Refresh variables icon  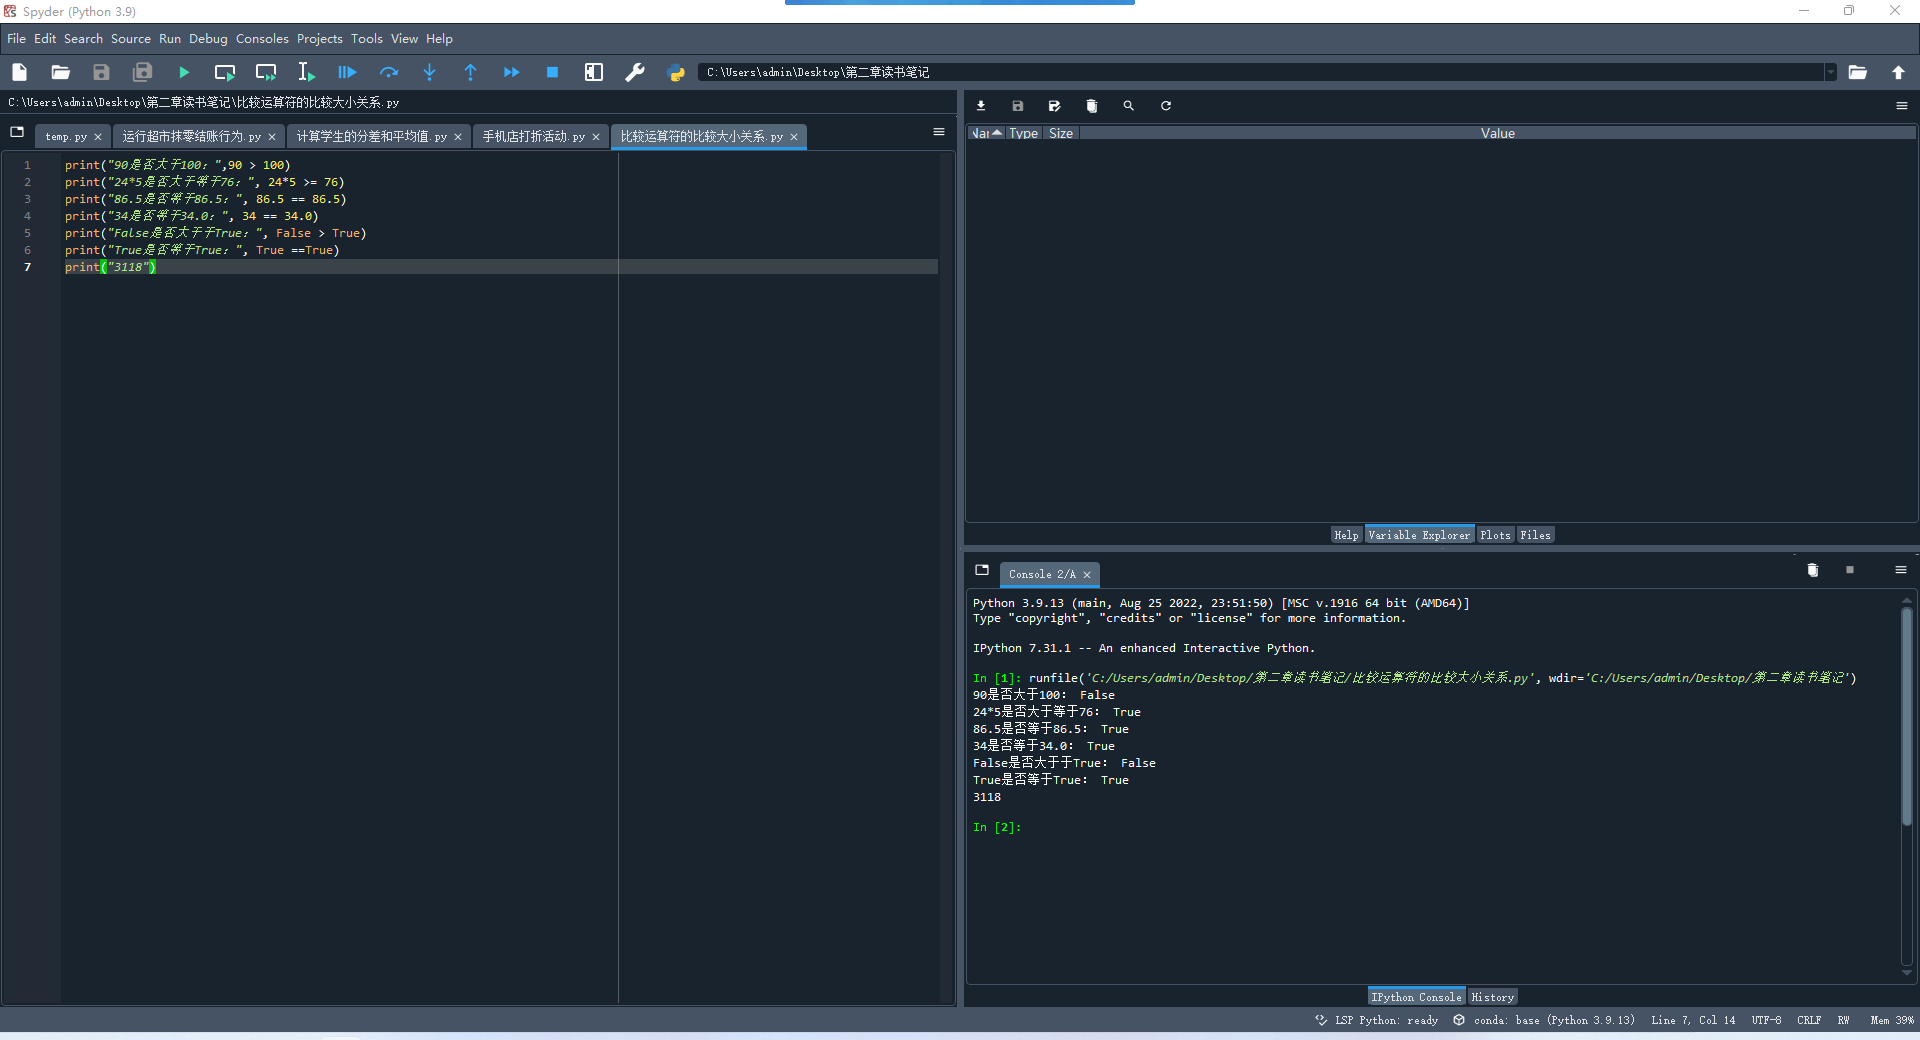pos(1166,106)
